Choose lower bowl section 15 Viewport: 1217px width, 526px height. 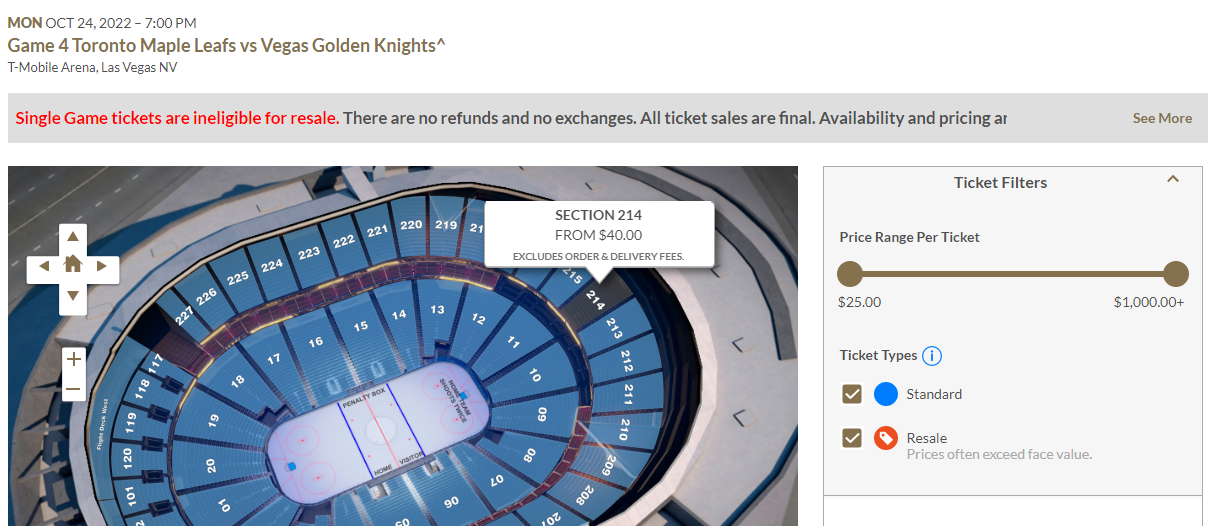pos(360,326)
